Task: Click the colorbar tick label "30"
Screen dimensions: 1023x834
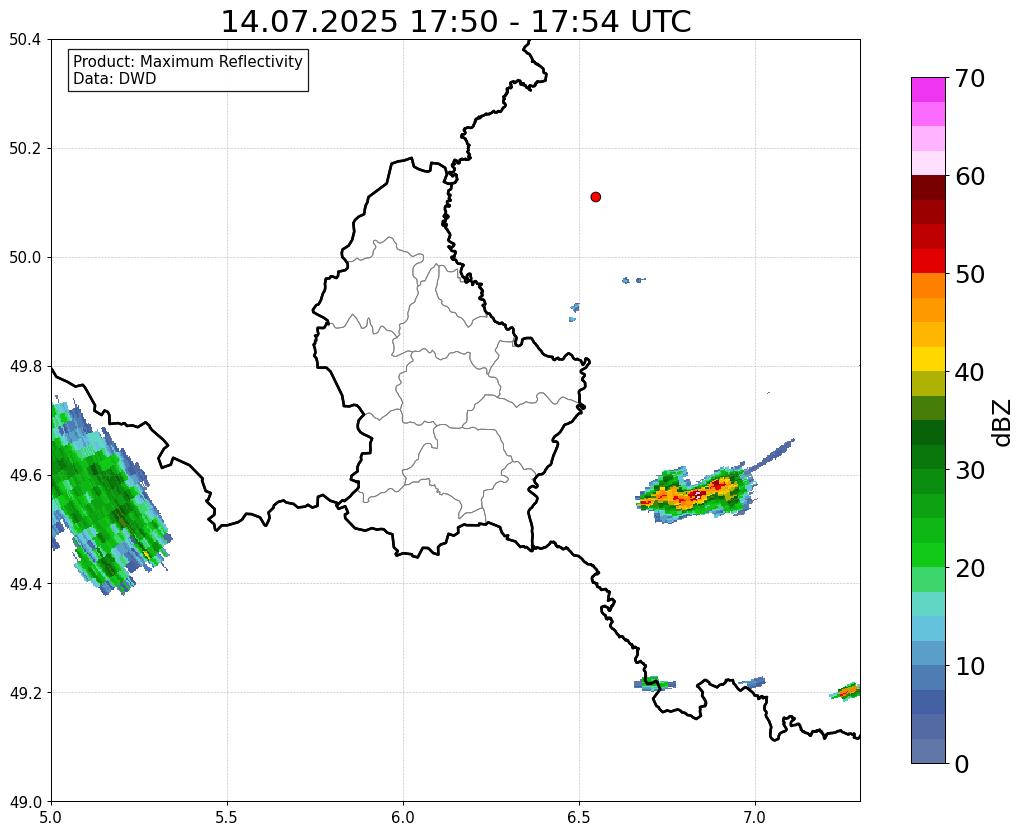Action: [x=970, y=470]
